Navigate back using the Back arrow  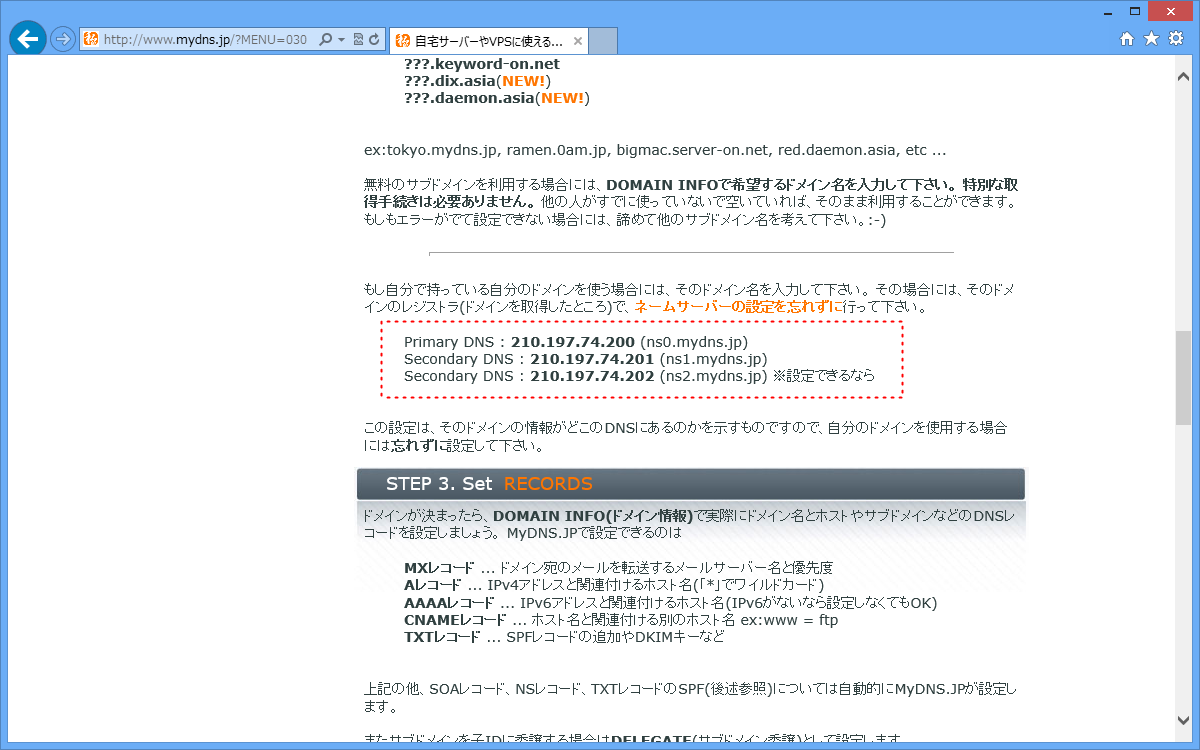[27, 38]
